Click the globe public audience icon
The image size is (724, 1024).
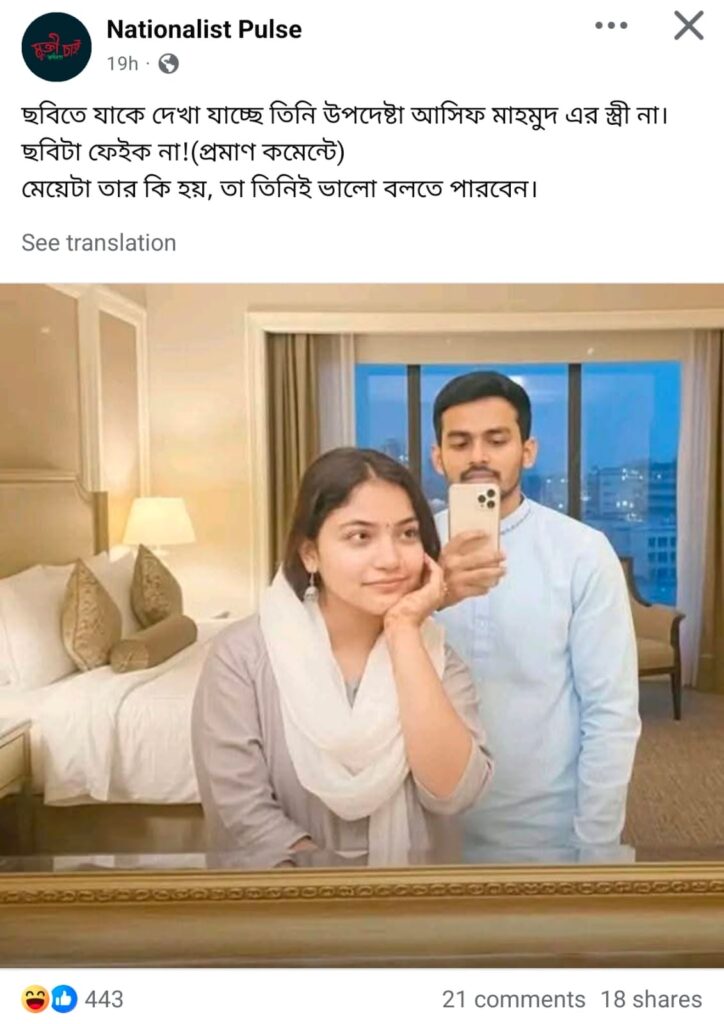click(x=168, y=63)
